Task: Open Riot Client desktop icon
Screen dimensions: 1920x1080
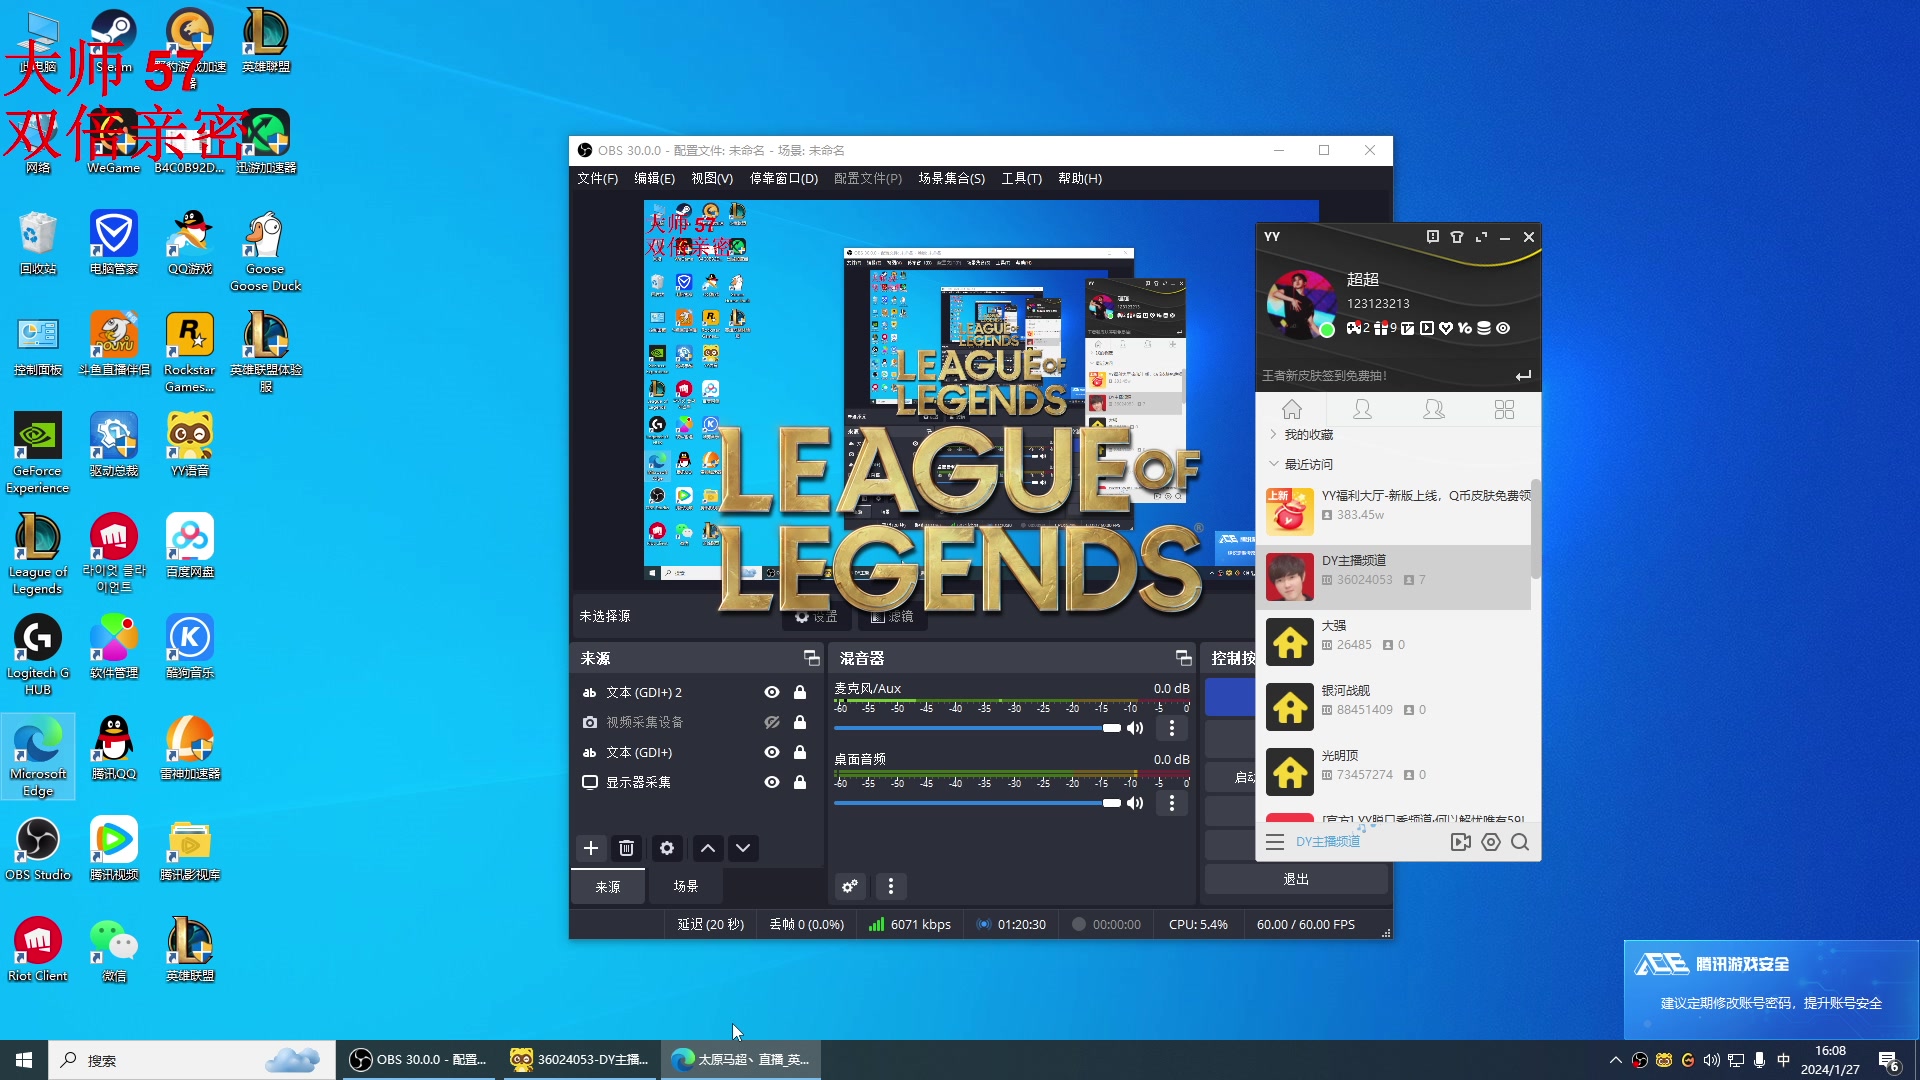Action: click(37, 950)
